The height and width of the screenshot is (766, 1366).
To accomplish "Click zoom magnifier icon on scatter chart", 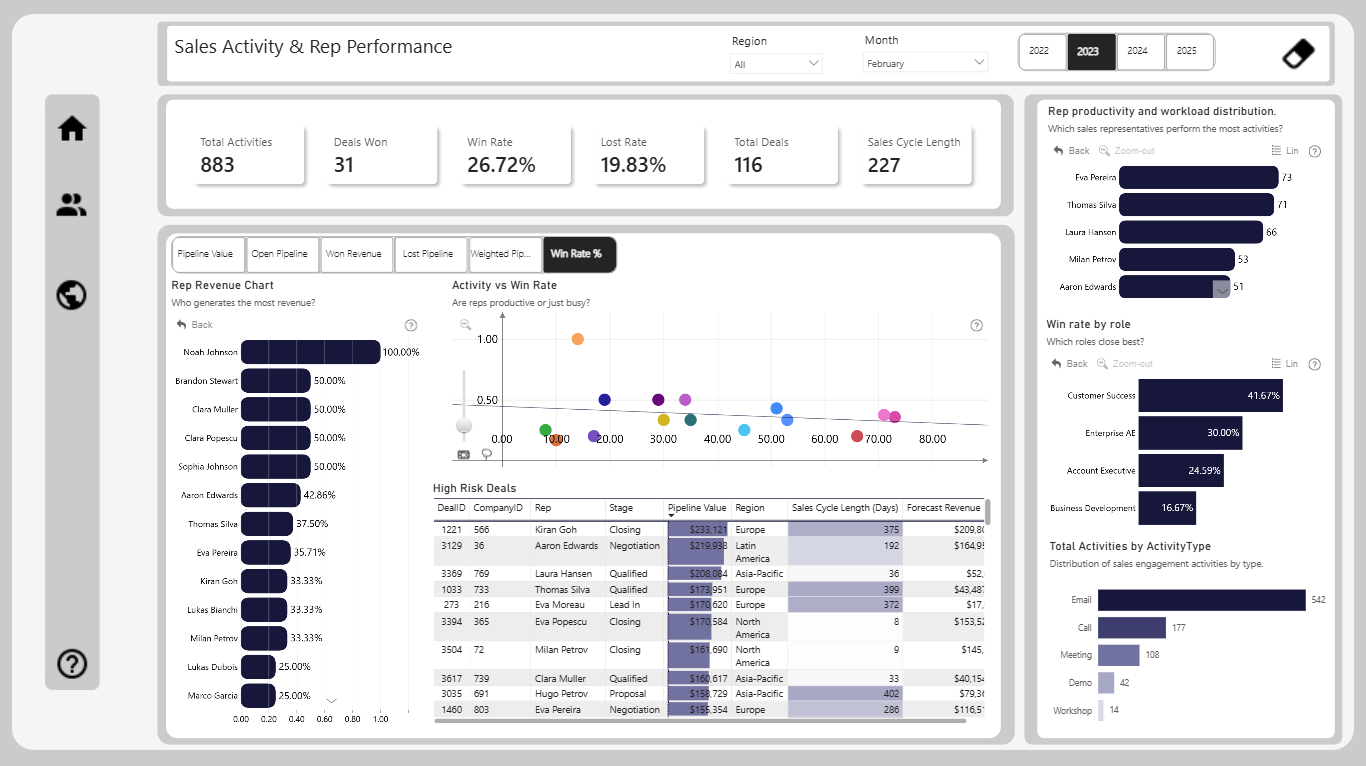I will 465,325.
